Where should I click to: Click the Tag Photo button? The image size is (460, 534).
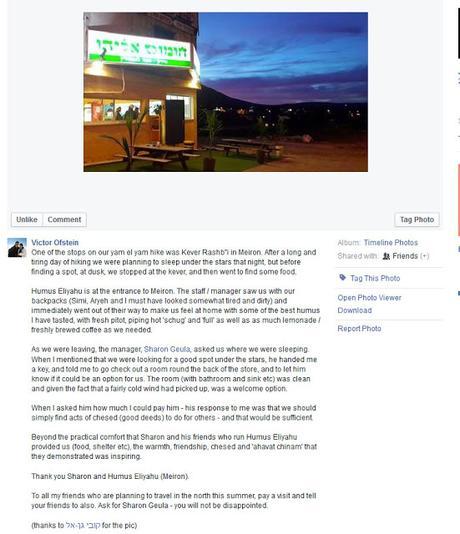pyautogui.click(x=417, y=220)
